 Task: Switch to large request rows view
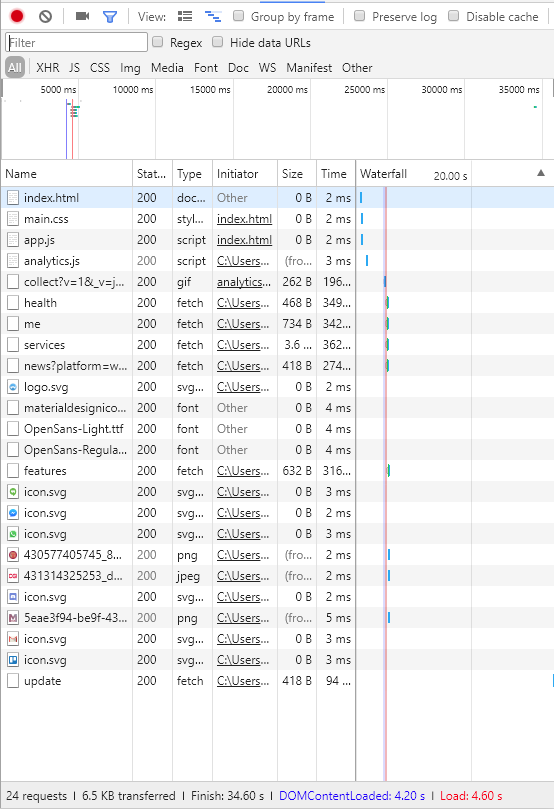(185, 17)
